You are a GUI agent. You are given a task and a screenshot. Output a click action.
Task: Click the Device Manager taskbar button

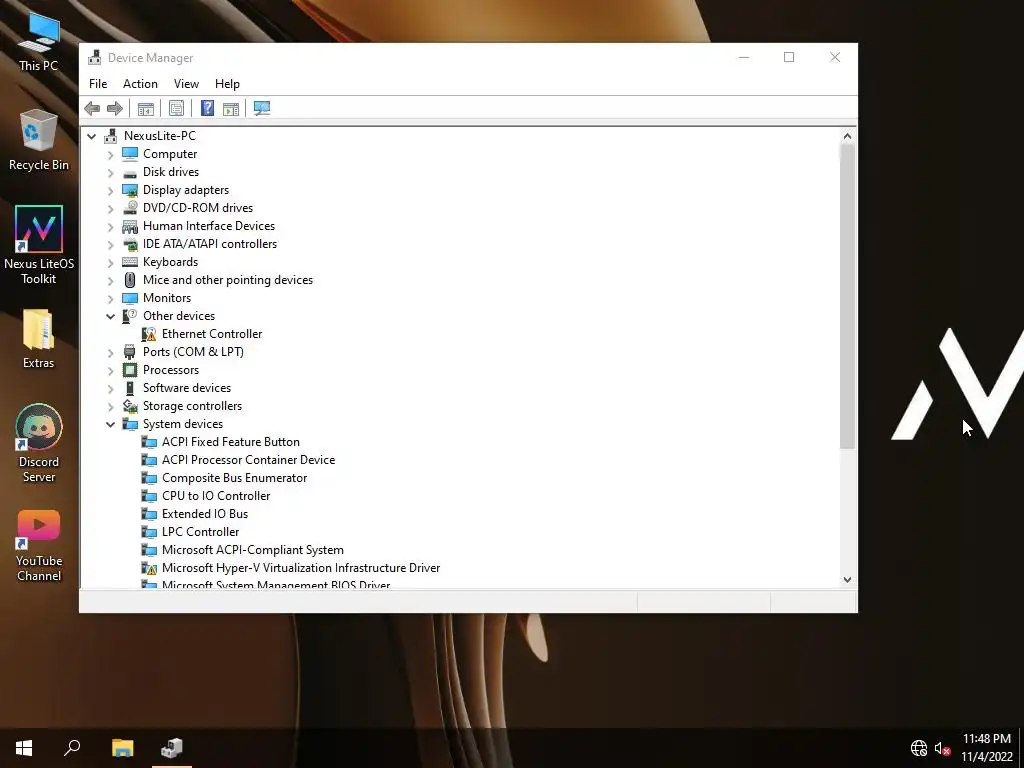[172, 748]
